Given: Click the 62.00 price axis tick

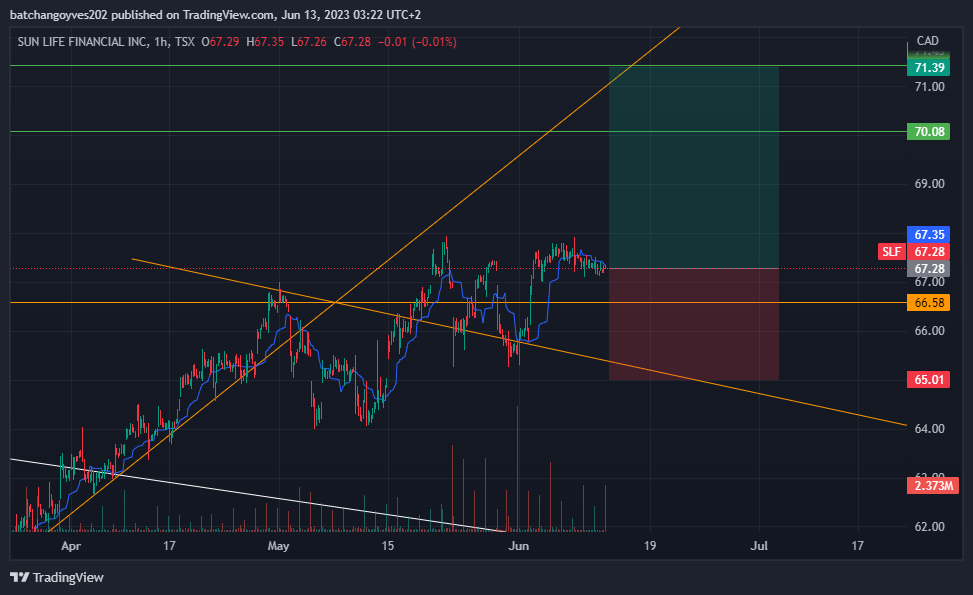Looking at the screenshot, I should click(929, 527).
